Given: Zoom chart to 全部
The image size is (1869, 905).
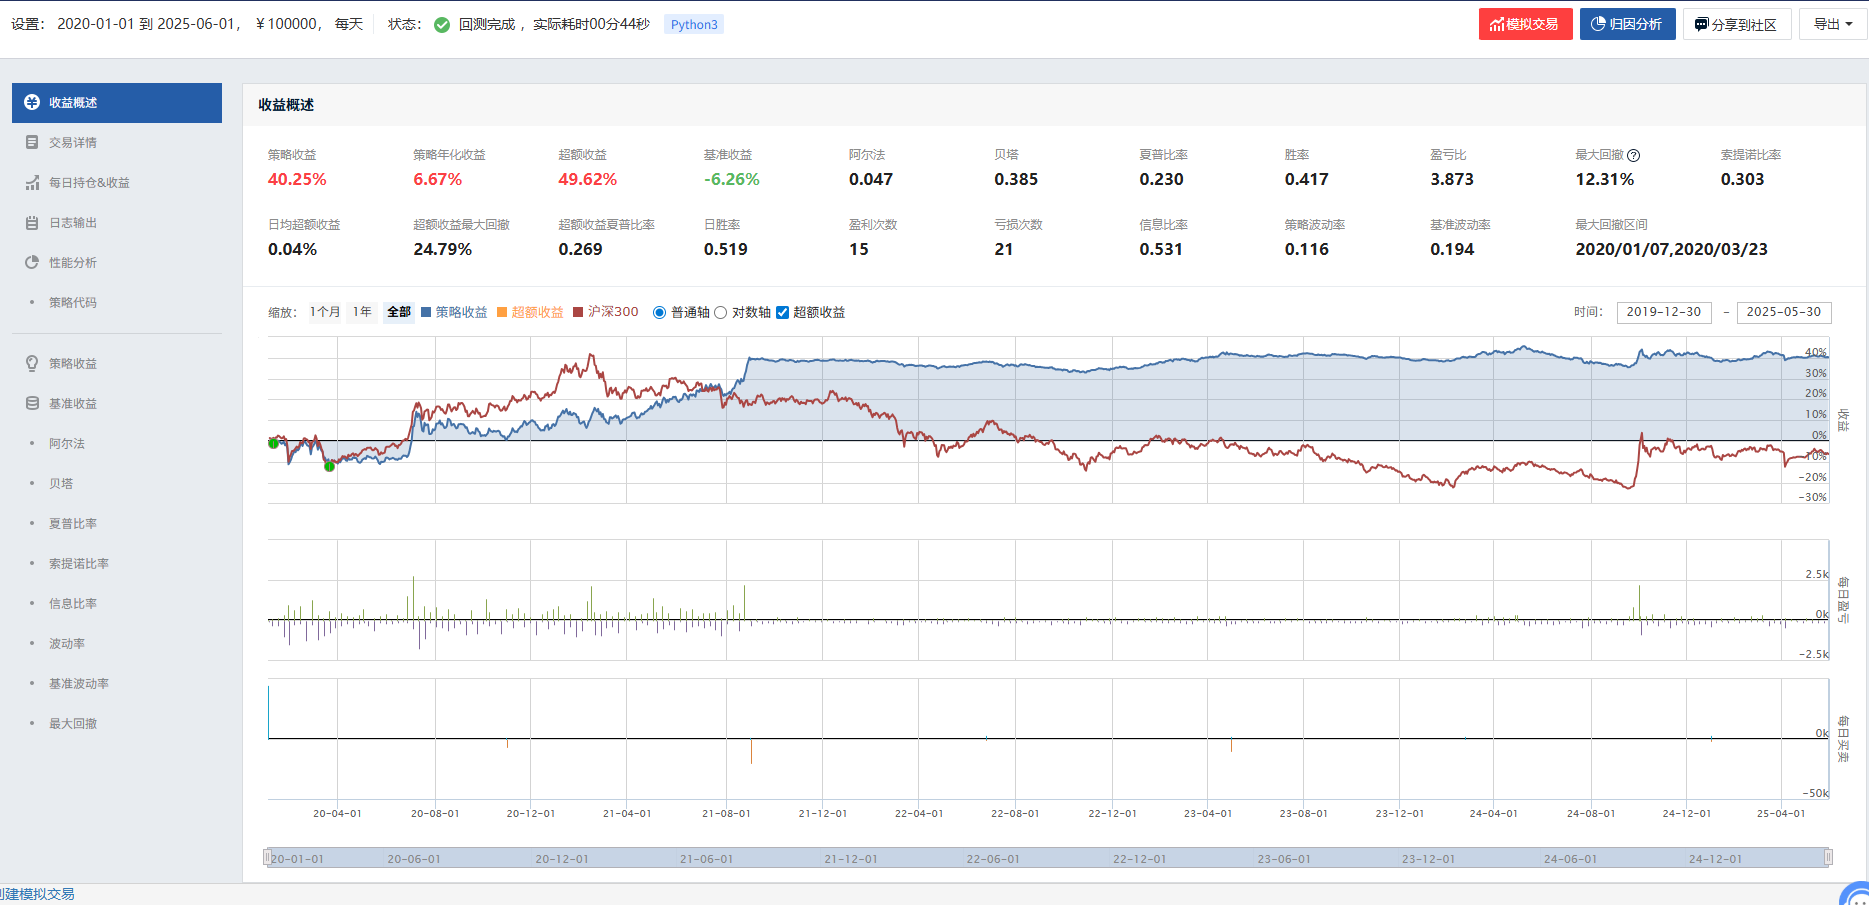Looking at the screenshot, I should point(398,312).
